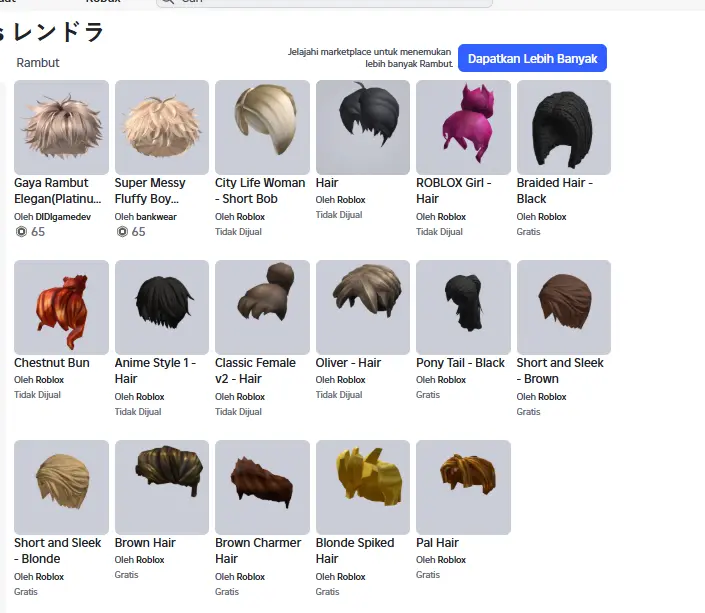This screenshot has height=613, width=705.
Task: Follow the Pony Tail - Black title link
Action: [460, 362]
